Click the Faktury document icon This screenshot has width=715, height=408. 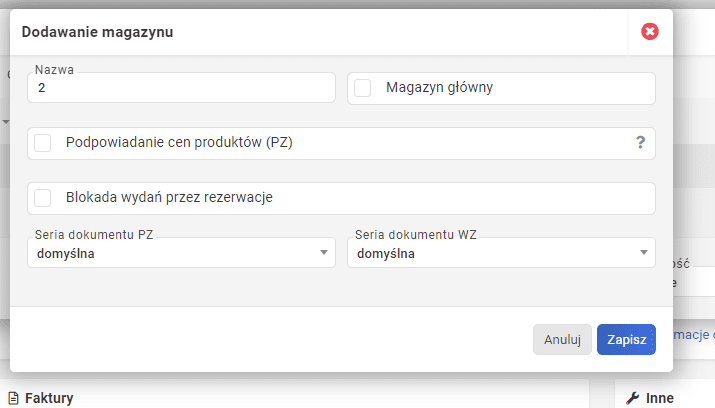pyautogui.click(x=14, y=398)
